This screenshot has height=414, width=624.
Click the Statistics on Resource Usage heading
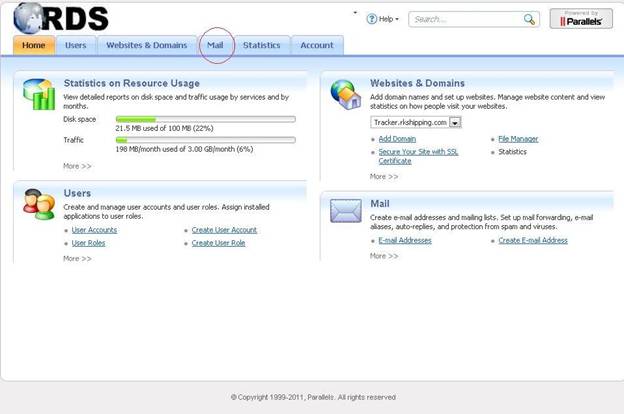coord(132,83)
